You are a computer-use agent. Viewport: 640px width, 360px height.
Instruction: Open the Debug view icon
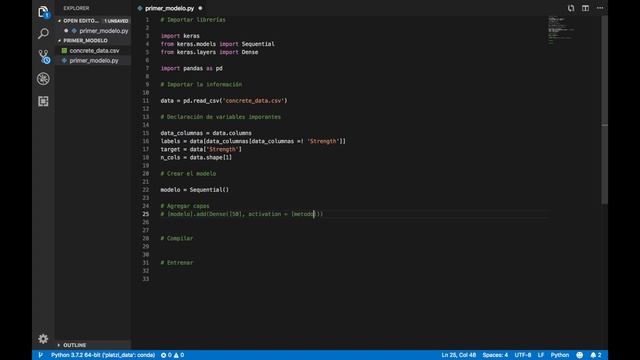click(x=43, y=79)
